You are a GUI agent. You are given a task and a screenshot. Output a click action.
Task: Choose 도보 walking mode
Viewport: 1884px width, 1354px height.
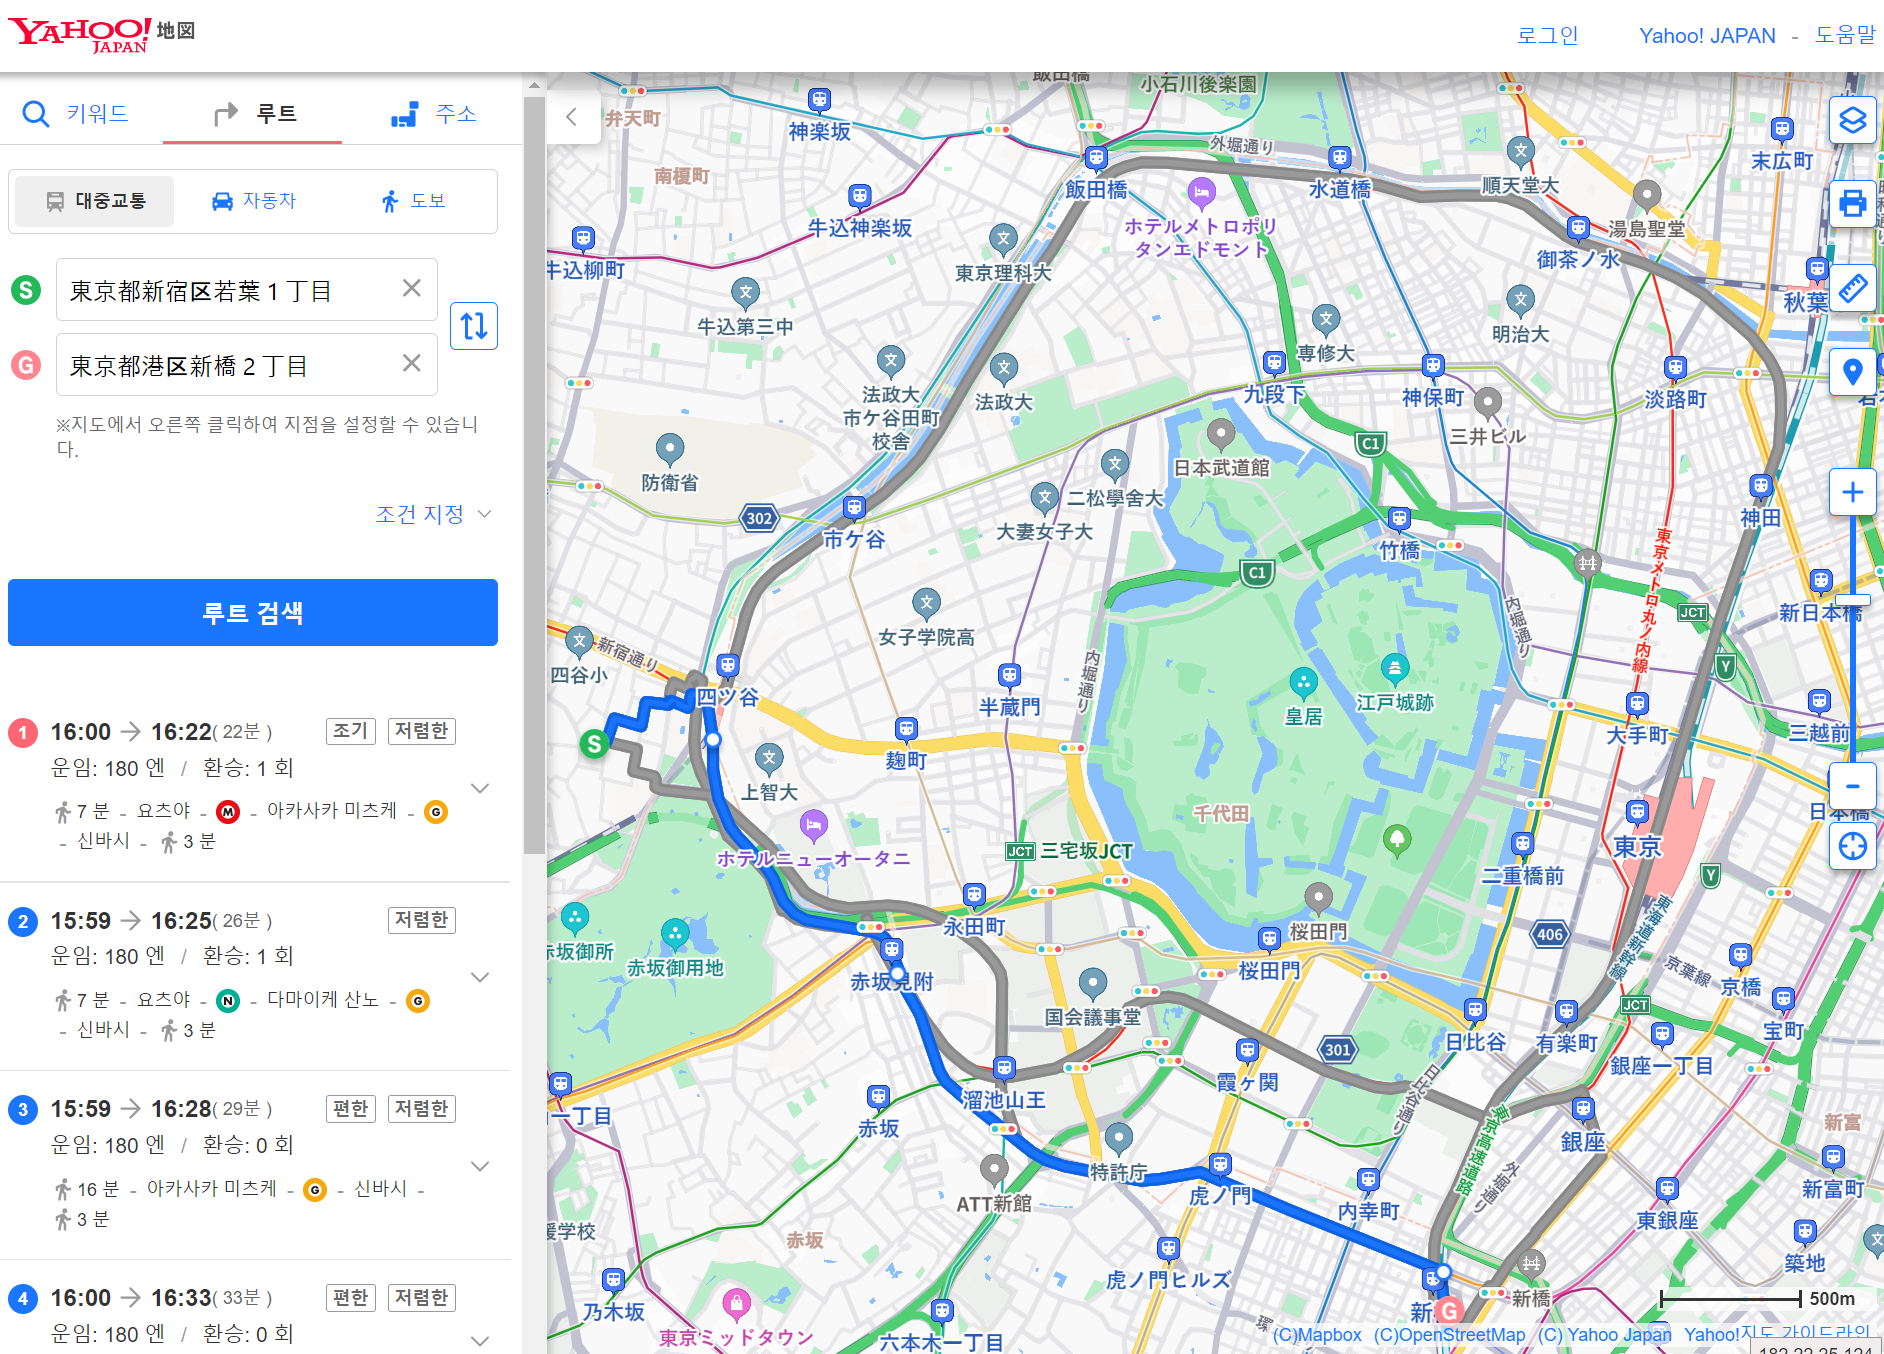tap(412, 201)
